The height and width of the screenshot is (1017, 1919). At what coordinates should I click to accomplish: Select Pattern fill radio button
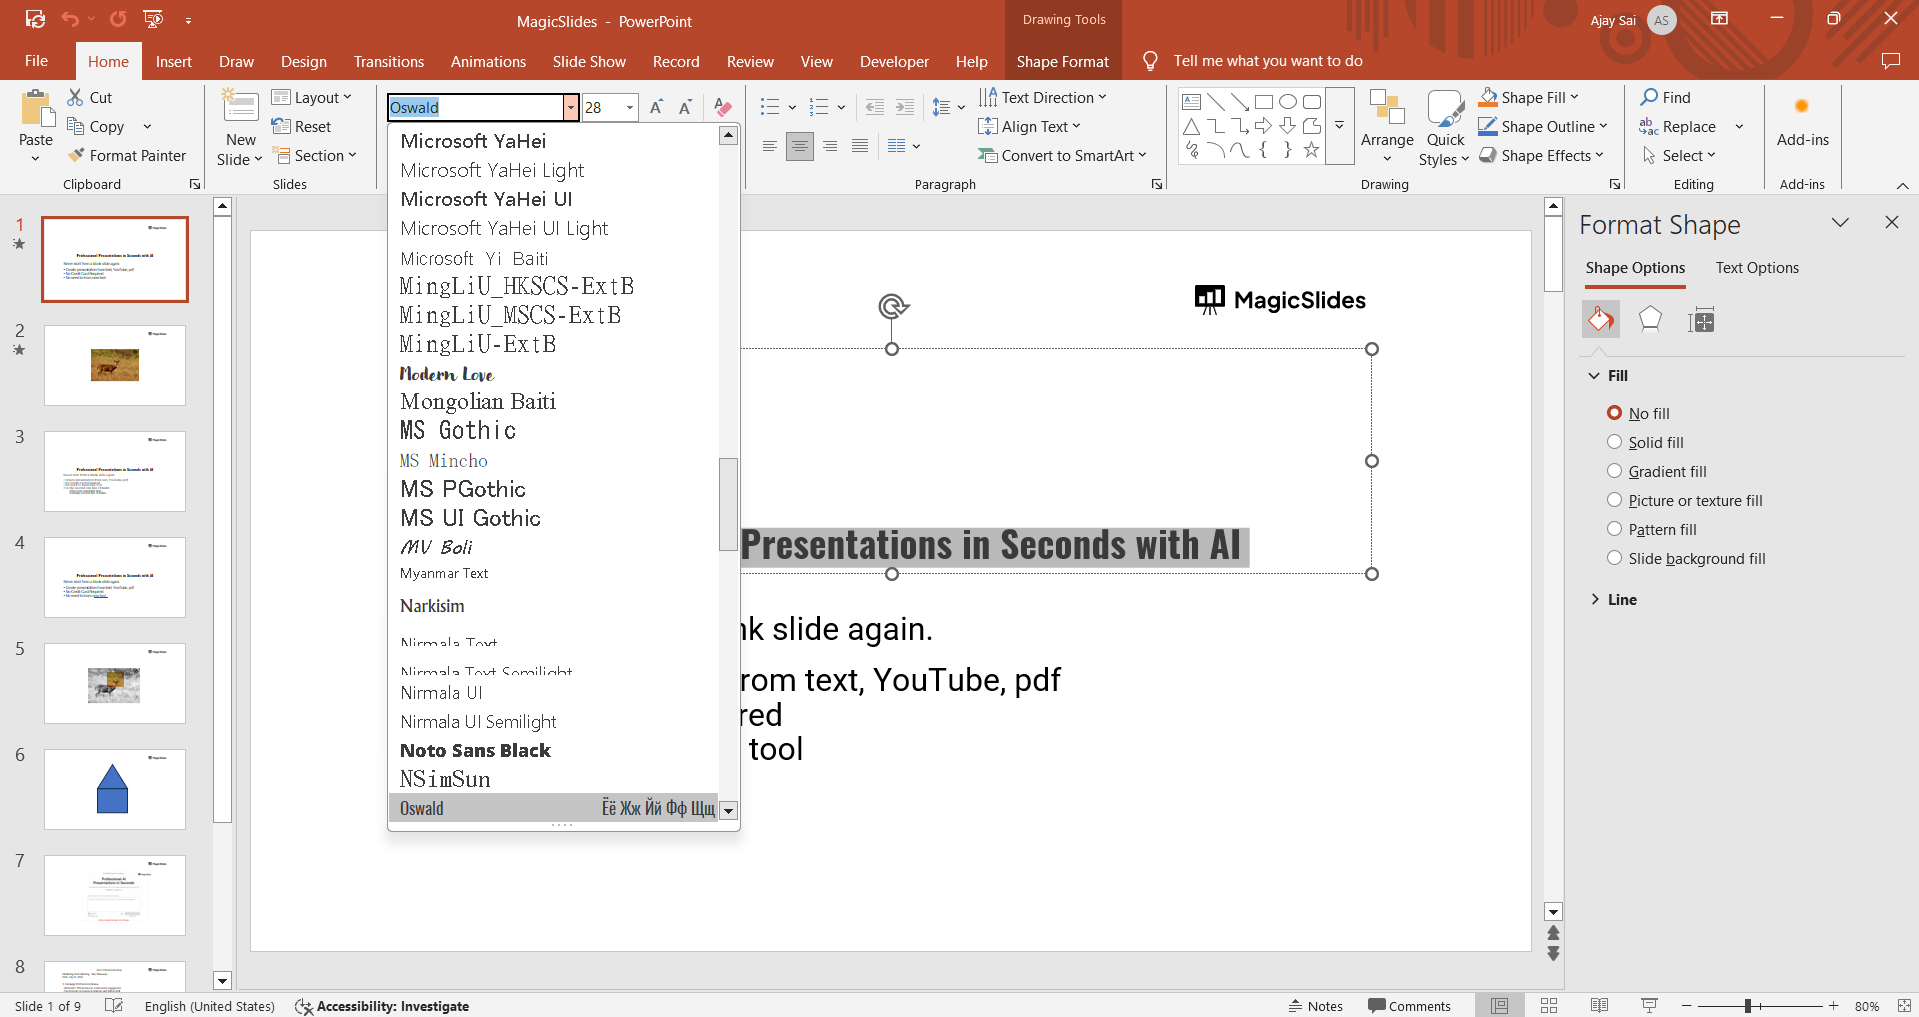(1614, 529)
